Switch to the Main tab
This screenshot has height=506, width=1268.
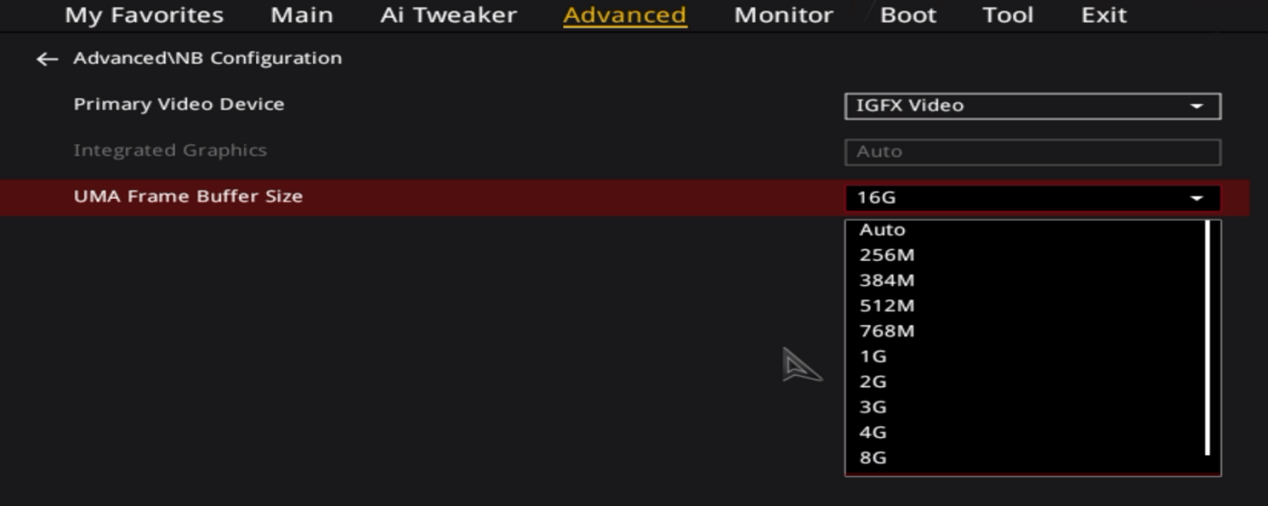coord(301,15)
